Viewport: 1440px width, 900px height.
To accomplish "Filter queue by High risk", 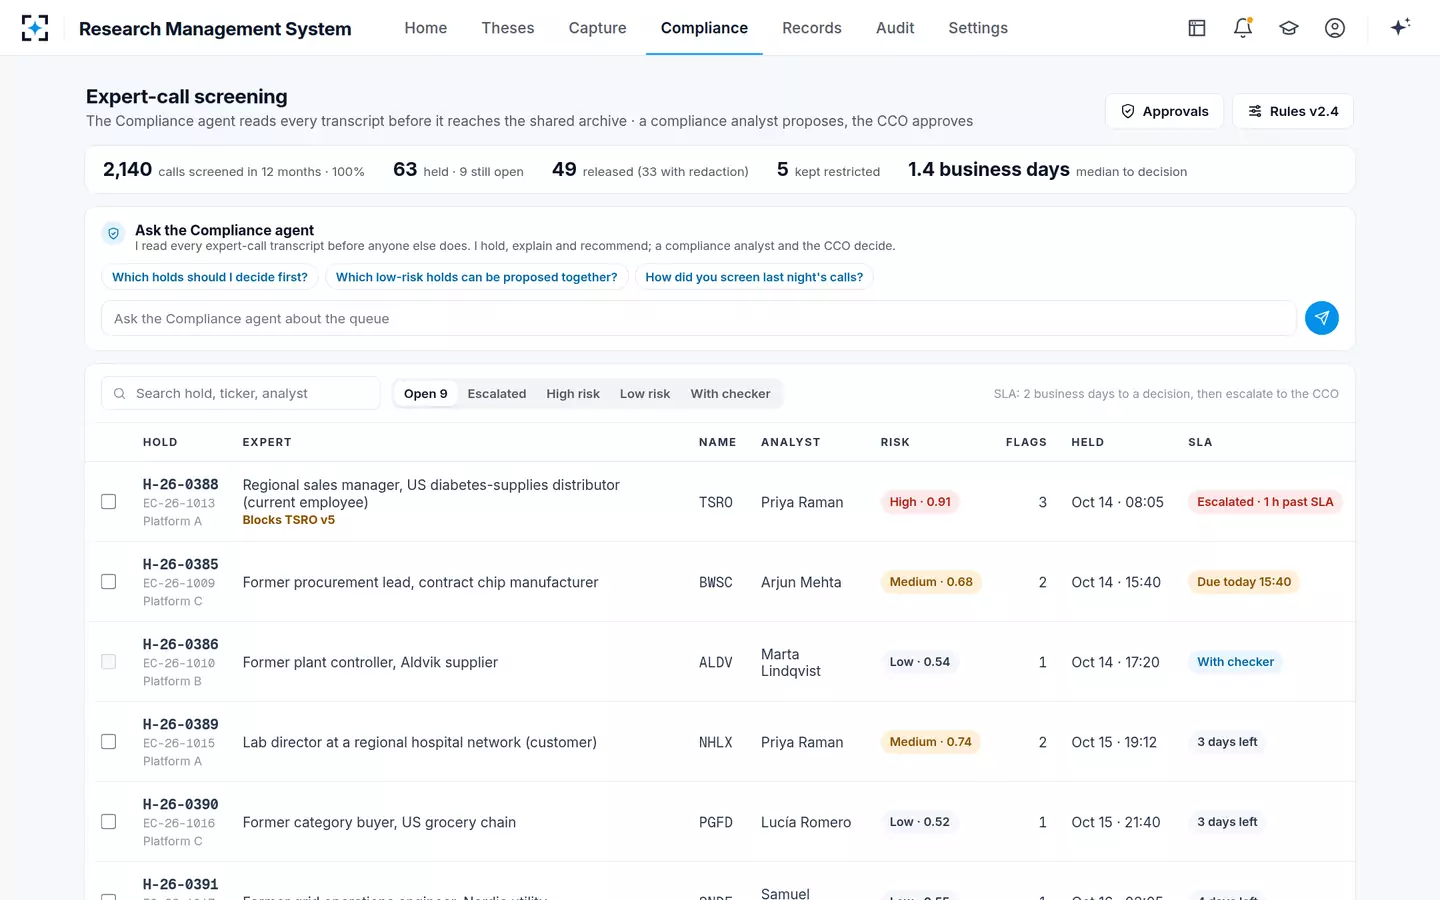I will click(x=573, y=394).
